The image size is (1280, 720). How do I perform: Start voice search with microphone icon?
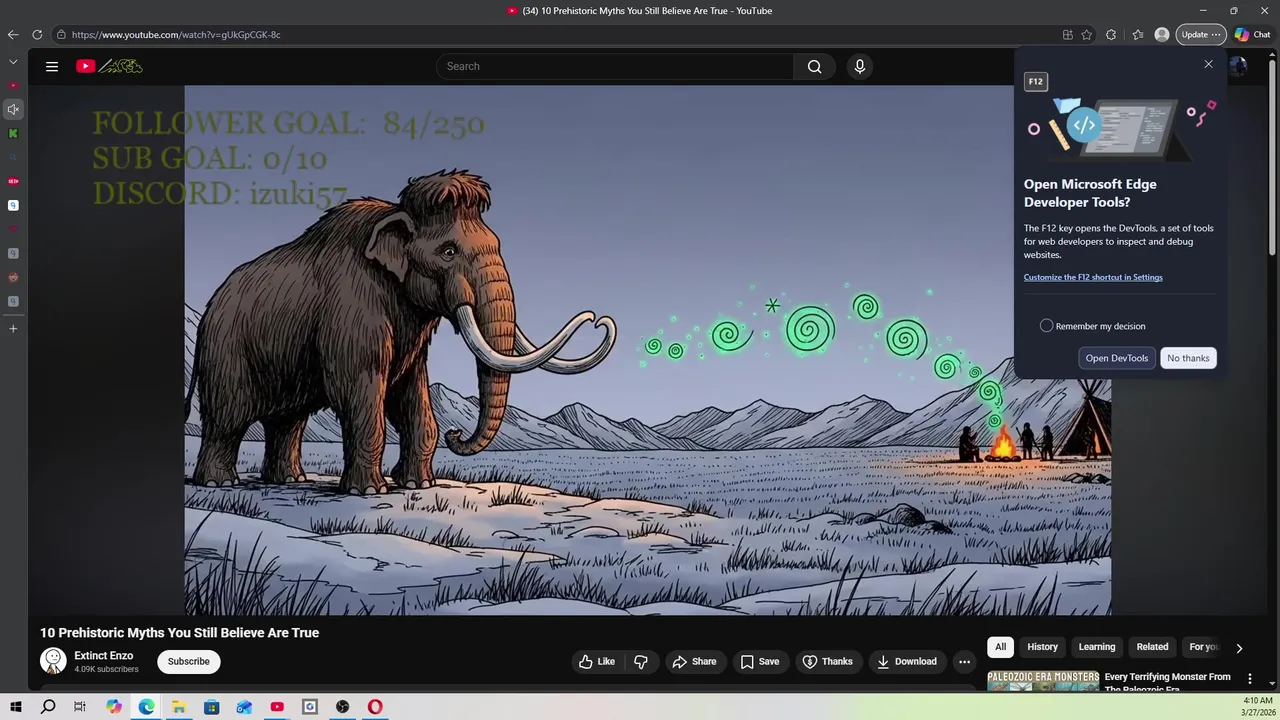[x=859, y=66]
